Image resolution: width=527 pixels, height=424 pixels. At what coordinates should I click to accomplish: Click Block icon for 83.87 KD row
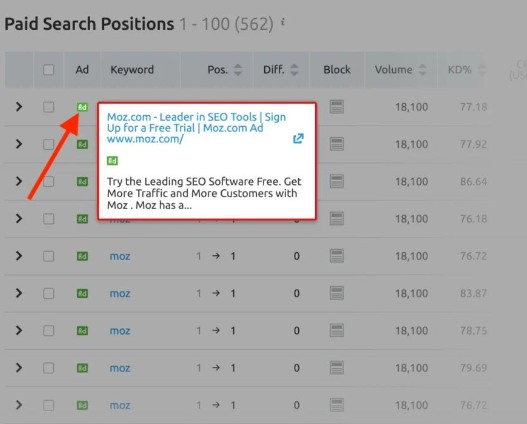[x=336, y=293]
